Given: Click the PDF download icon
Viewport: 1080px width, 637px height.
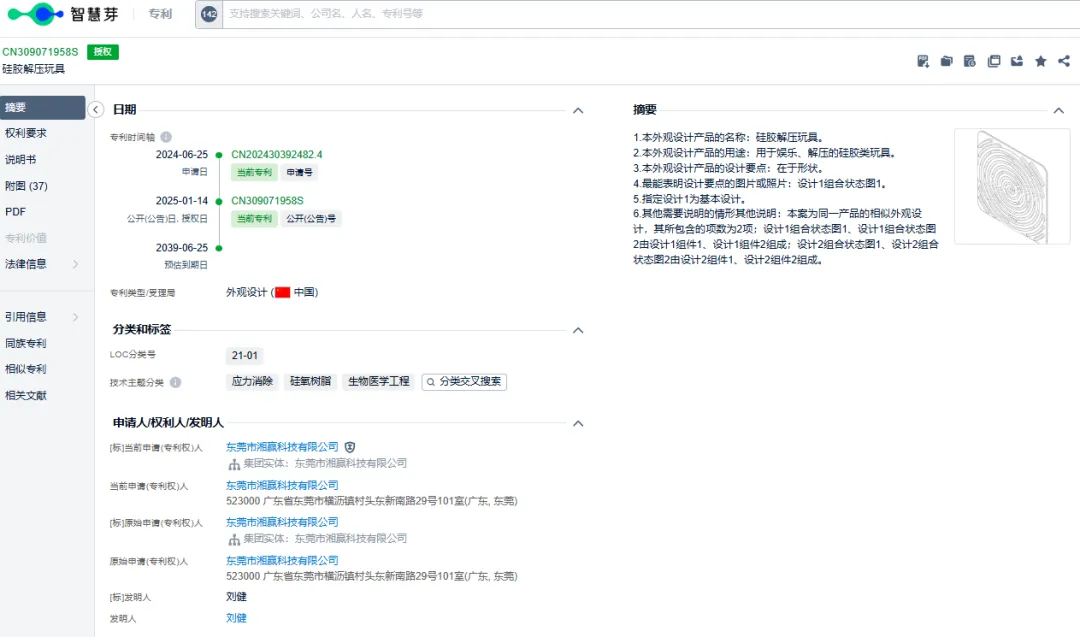Looking at the screenshot, I should (923, 61).
